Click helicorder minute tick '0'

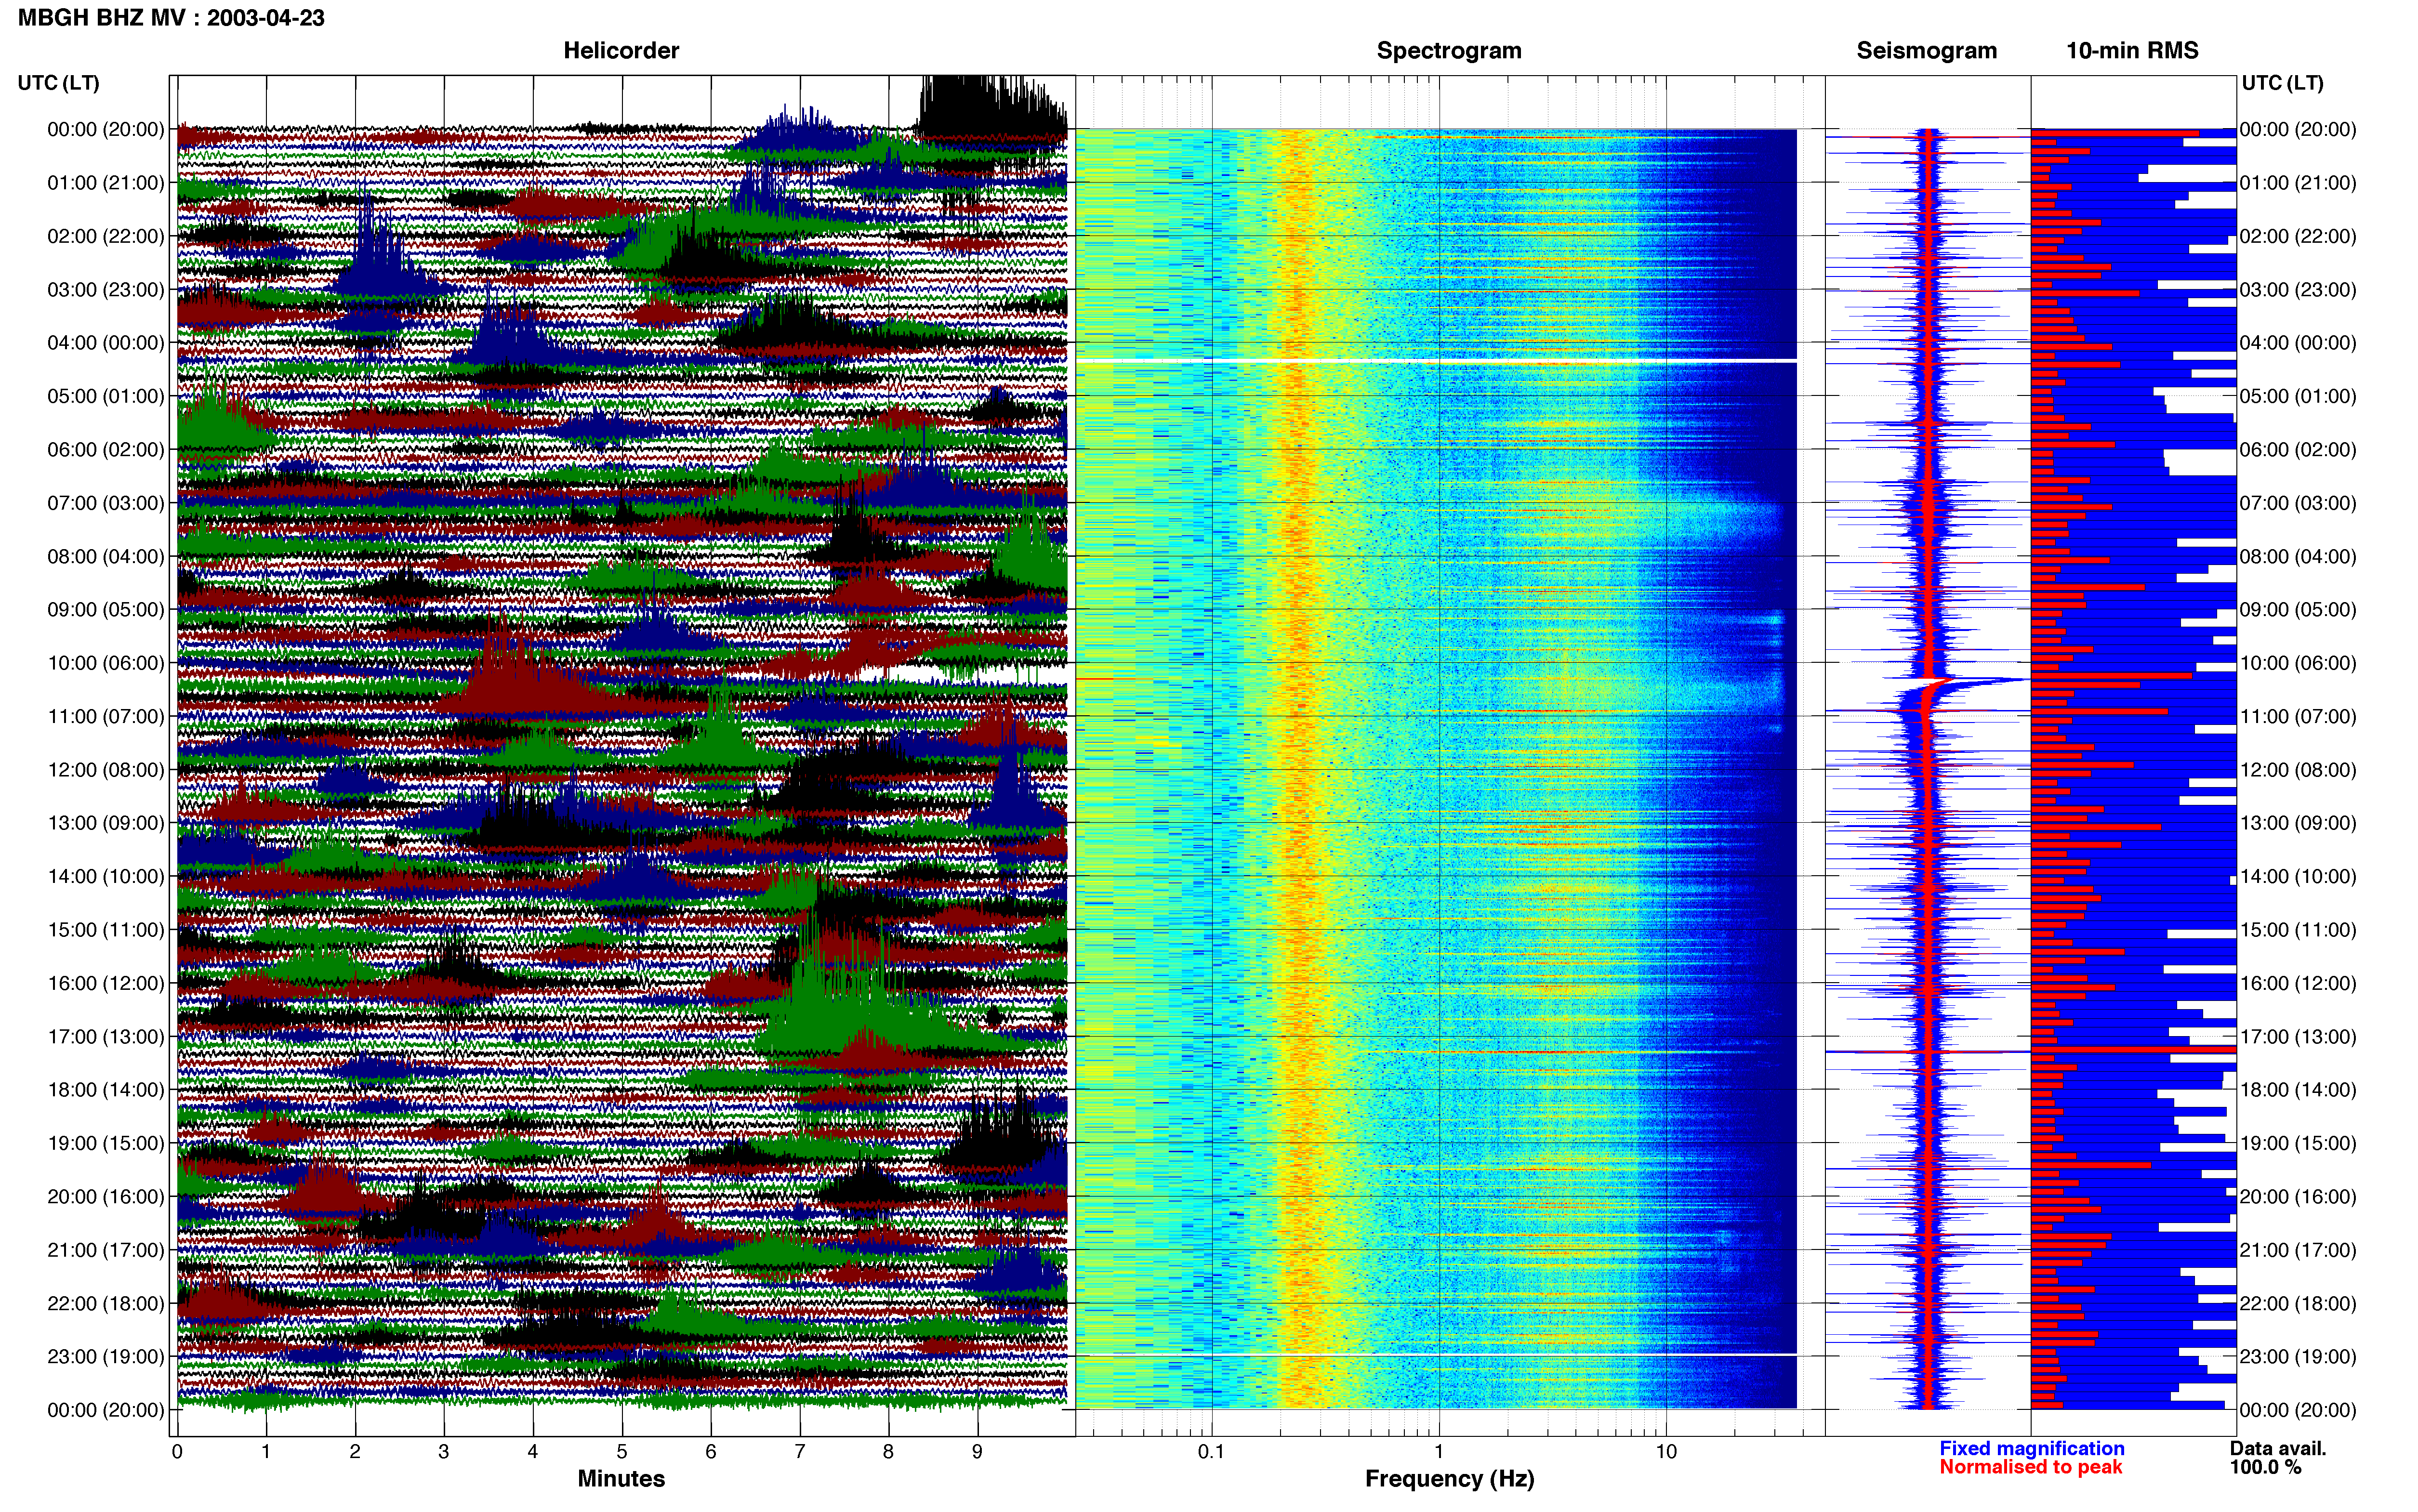tap(177, 1452)
